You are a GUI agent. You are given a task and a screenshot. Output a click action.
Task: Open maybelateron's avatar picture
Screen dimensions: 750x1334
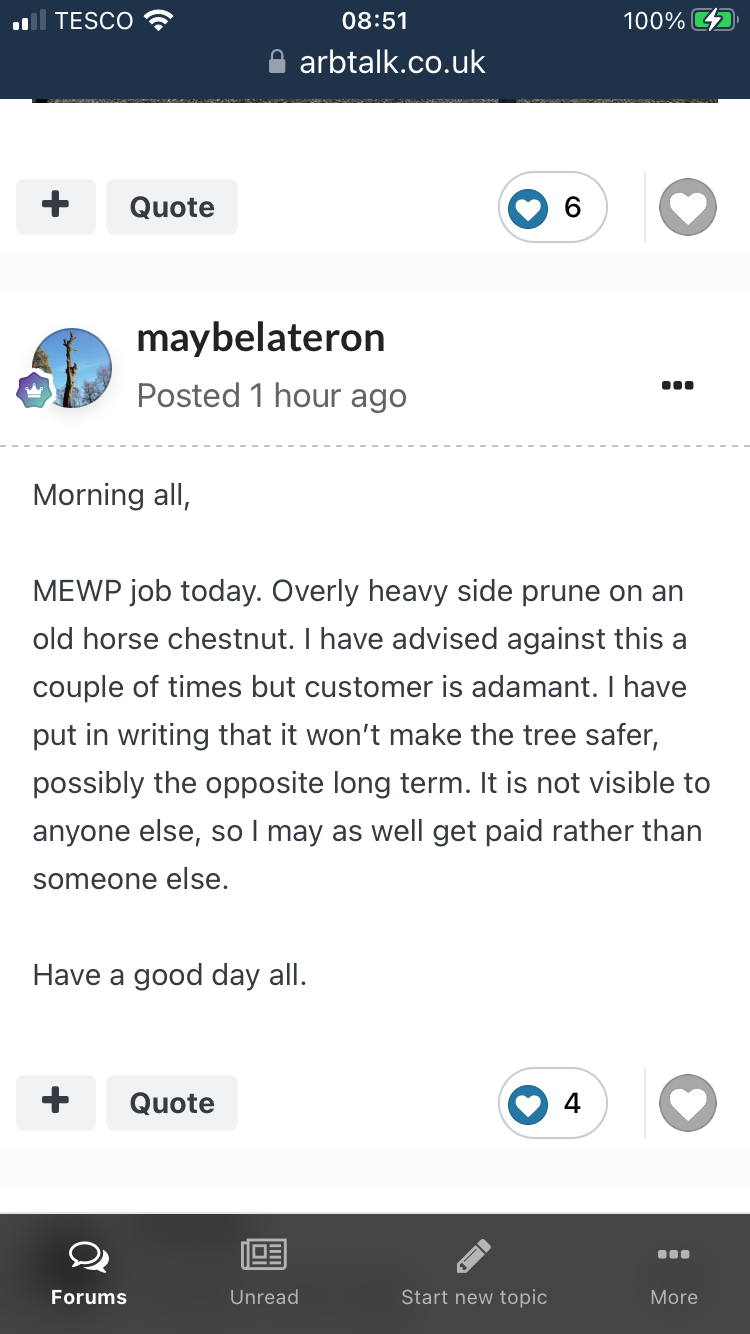coord(71,367)
